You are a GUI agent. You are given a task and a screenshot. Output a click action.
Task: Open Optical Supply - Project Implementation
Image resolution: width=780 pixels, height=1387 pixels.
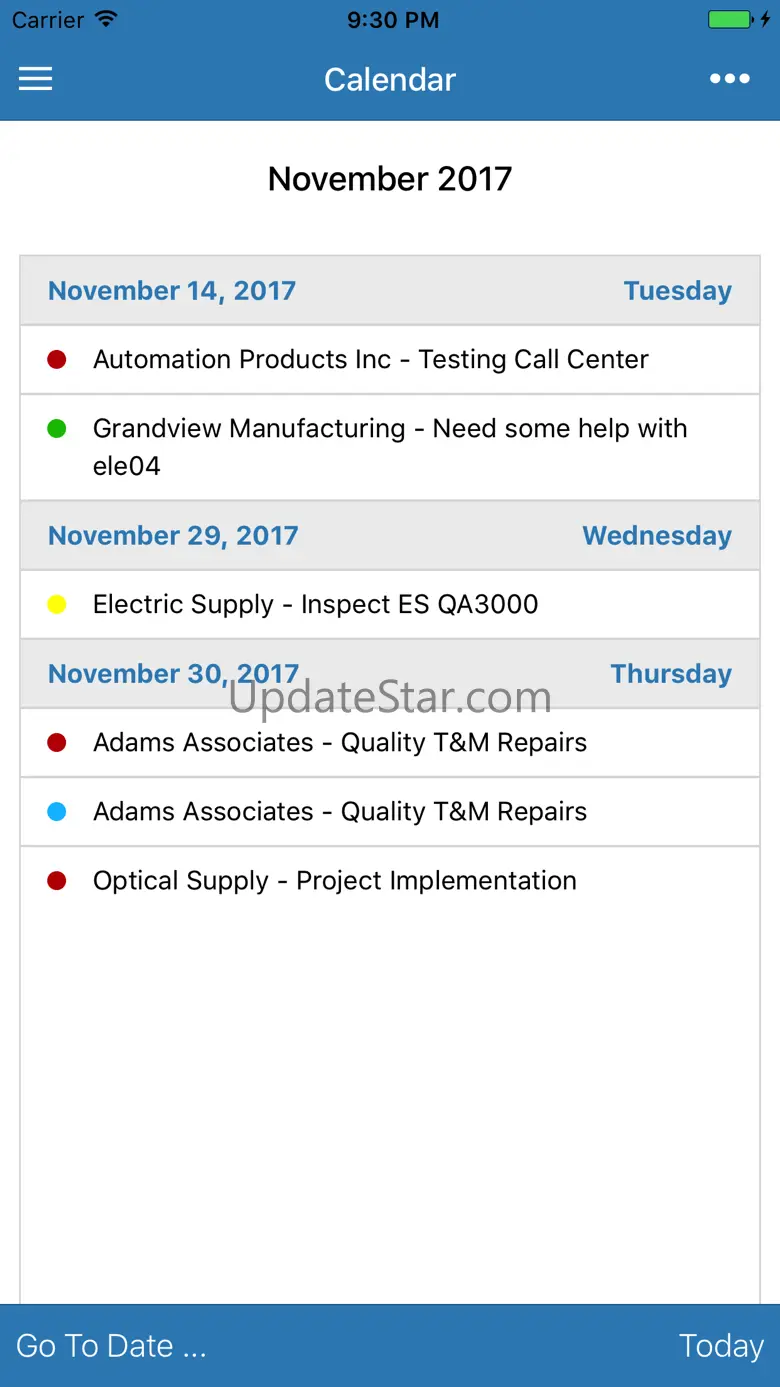(390, 880)
